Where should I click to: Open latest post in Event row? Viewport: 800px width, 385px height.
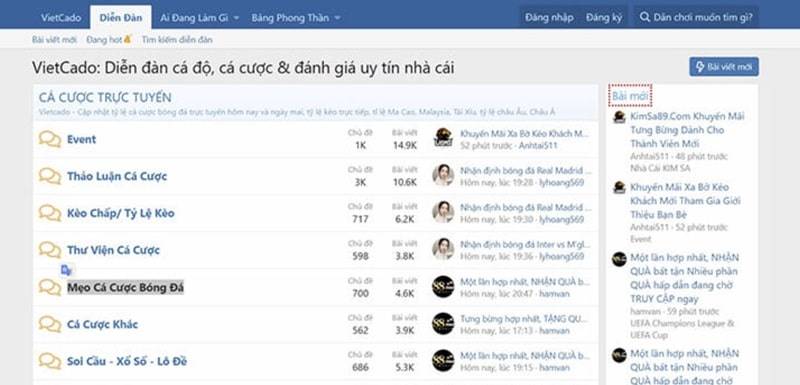click(x=524, y=134)
